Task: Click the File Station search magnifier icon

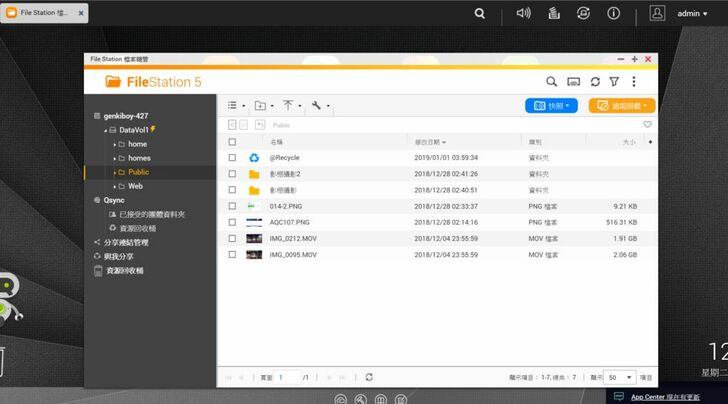Action: click(551, 82)
